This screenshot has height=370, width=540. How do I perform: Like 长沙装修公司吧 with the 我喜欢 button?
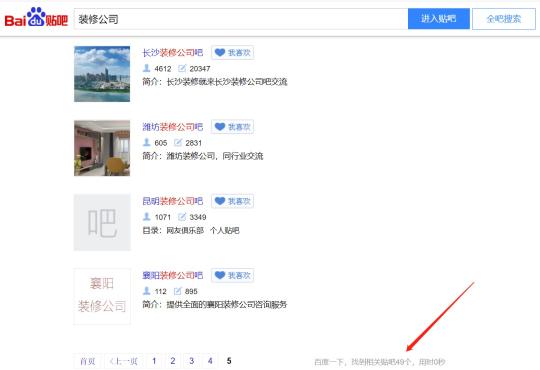pyautogui.click(x=232, y=53)
